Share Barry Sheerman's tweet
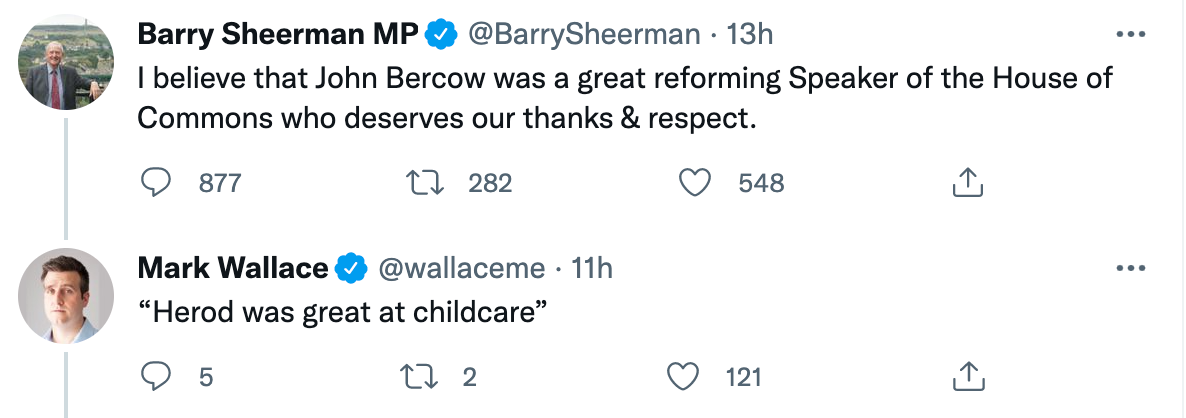Image resolution: width=1186 pixels, height=418 pixels. coord(965,182)
